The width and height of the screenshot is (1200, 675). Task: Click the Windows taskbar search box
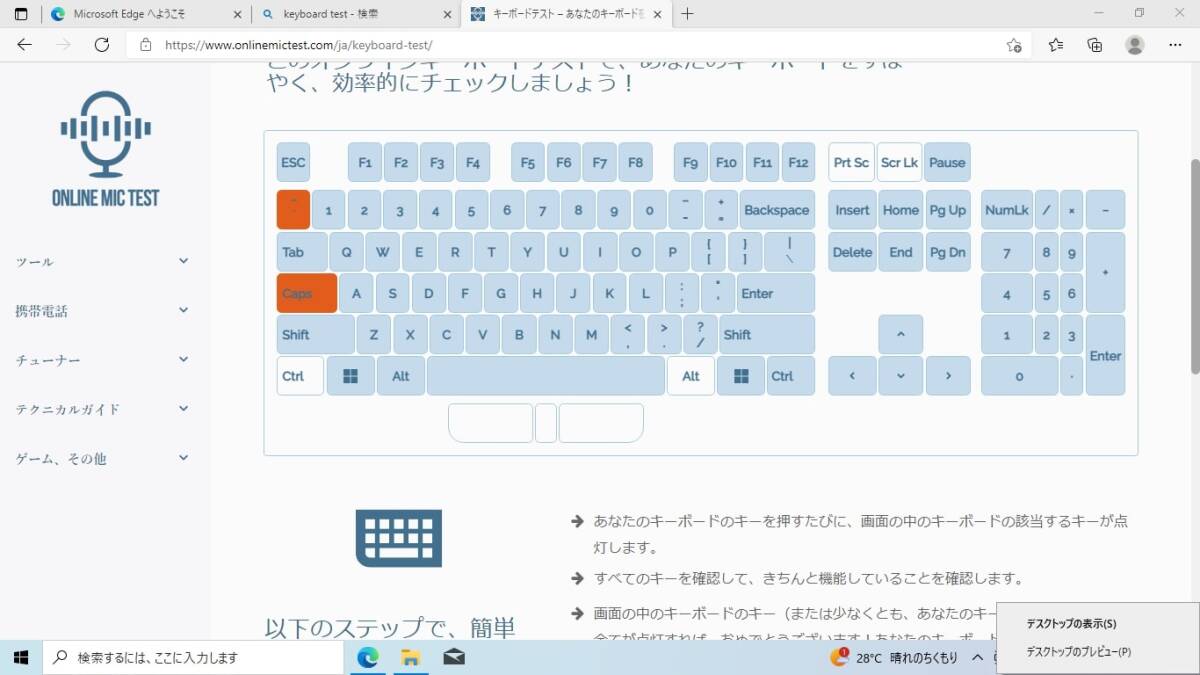(193, 657)
